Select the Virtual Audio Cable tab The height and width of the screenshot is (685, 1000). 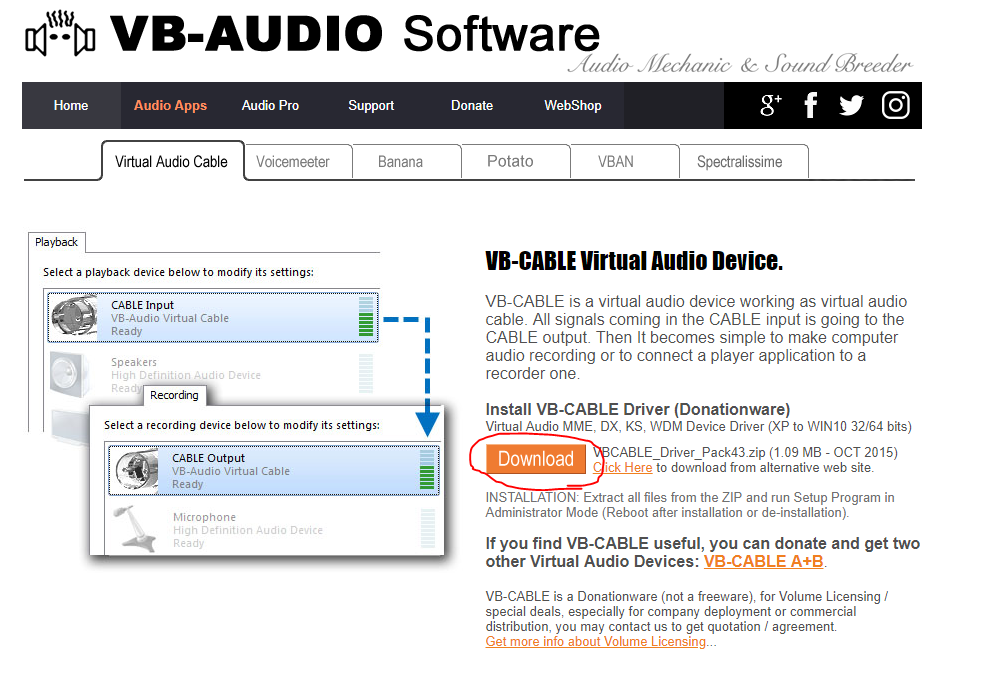172,161
